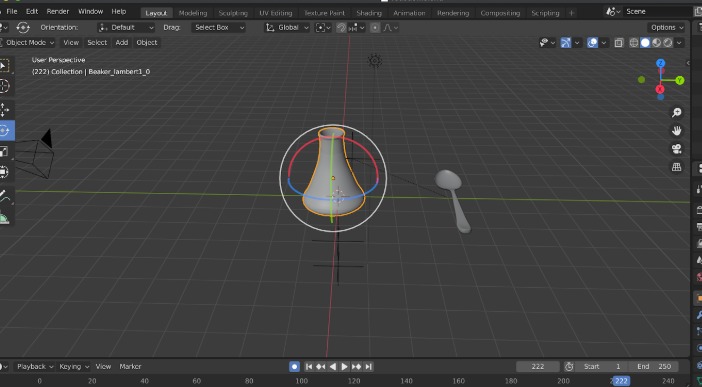
Task: Select the Annotate tool
Action: 4,196
